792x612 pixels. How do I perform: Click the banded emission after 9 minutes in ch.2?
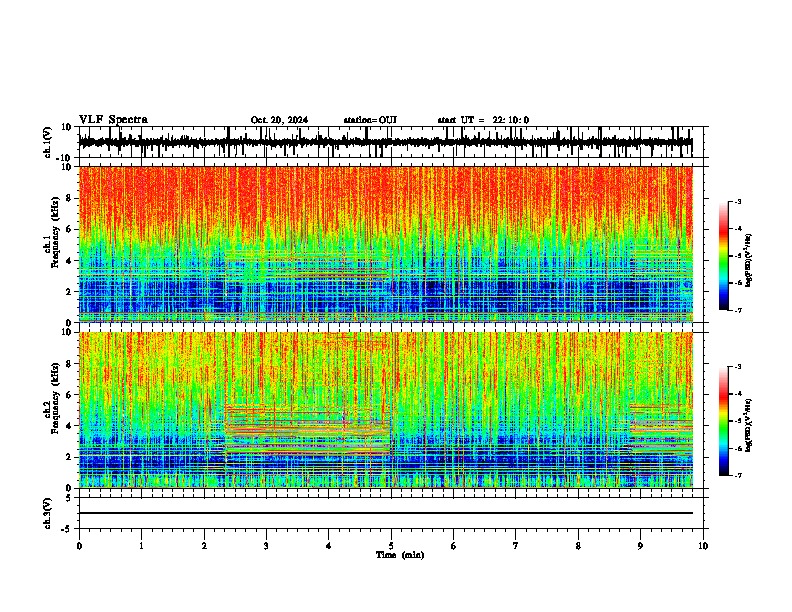coord(661,429)
